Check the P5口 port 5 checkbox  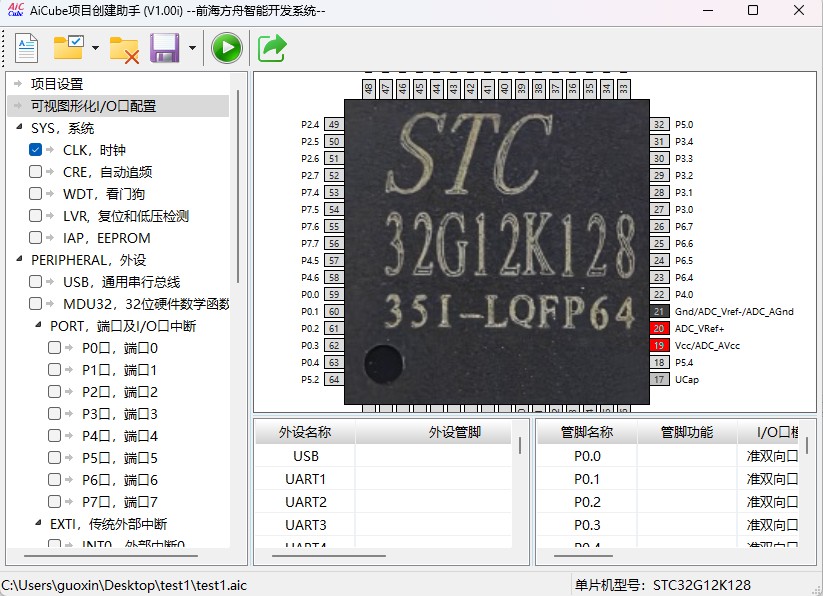click(x=55, y=459)
